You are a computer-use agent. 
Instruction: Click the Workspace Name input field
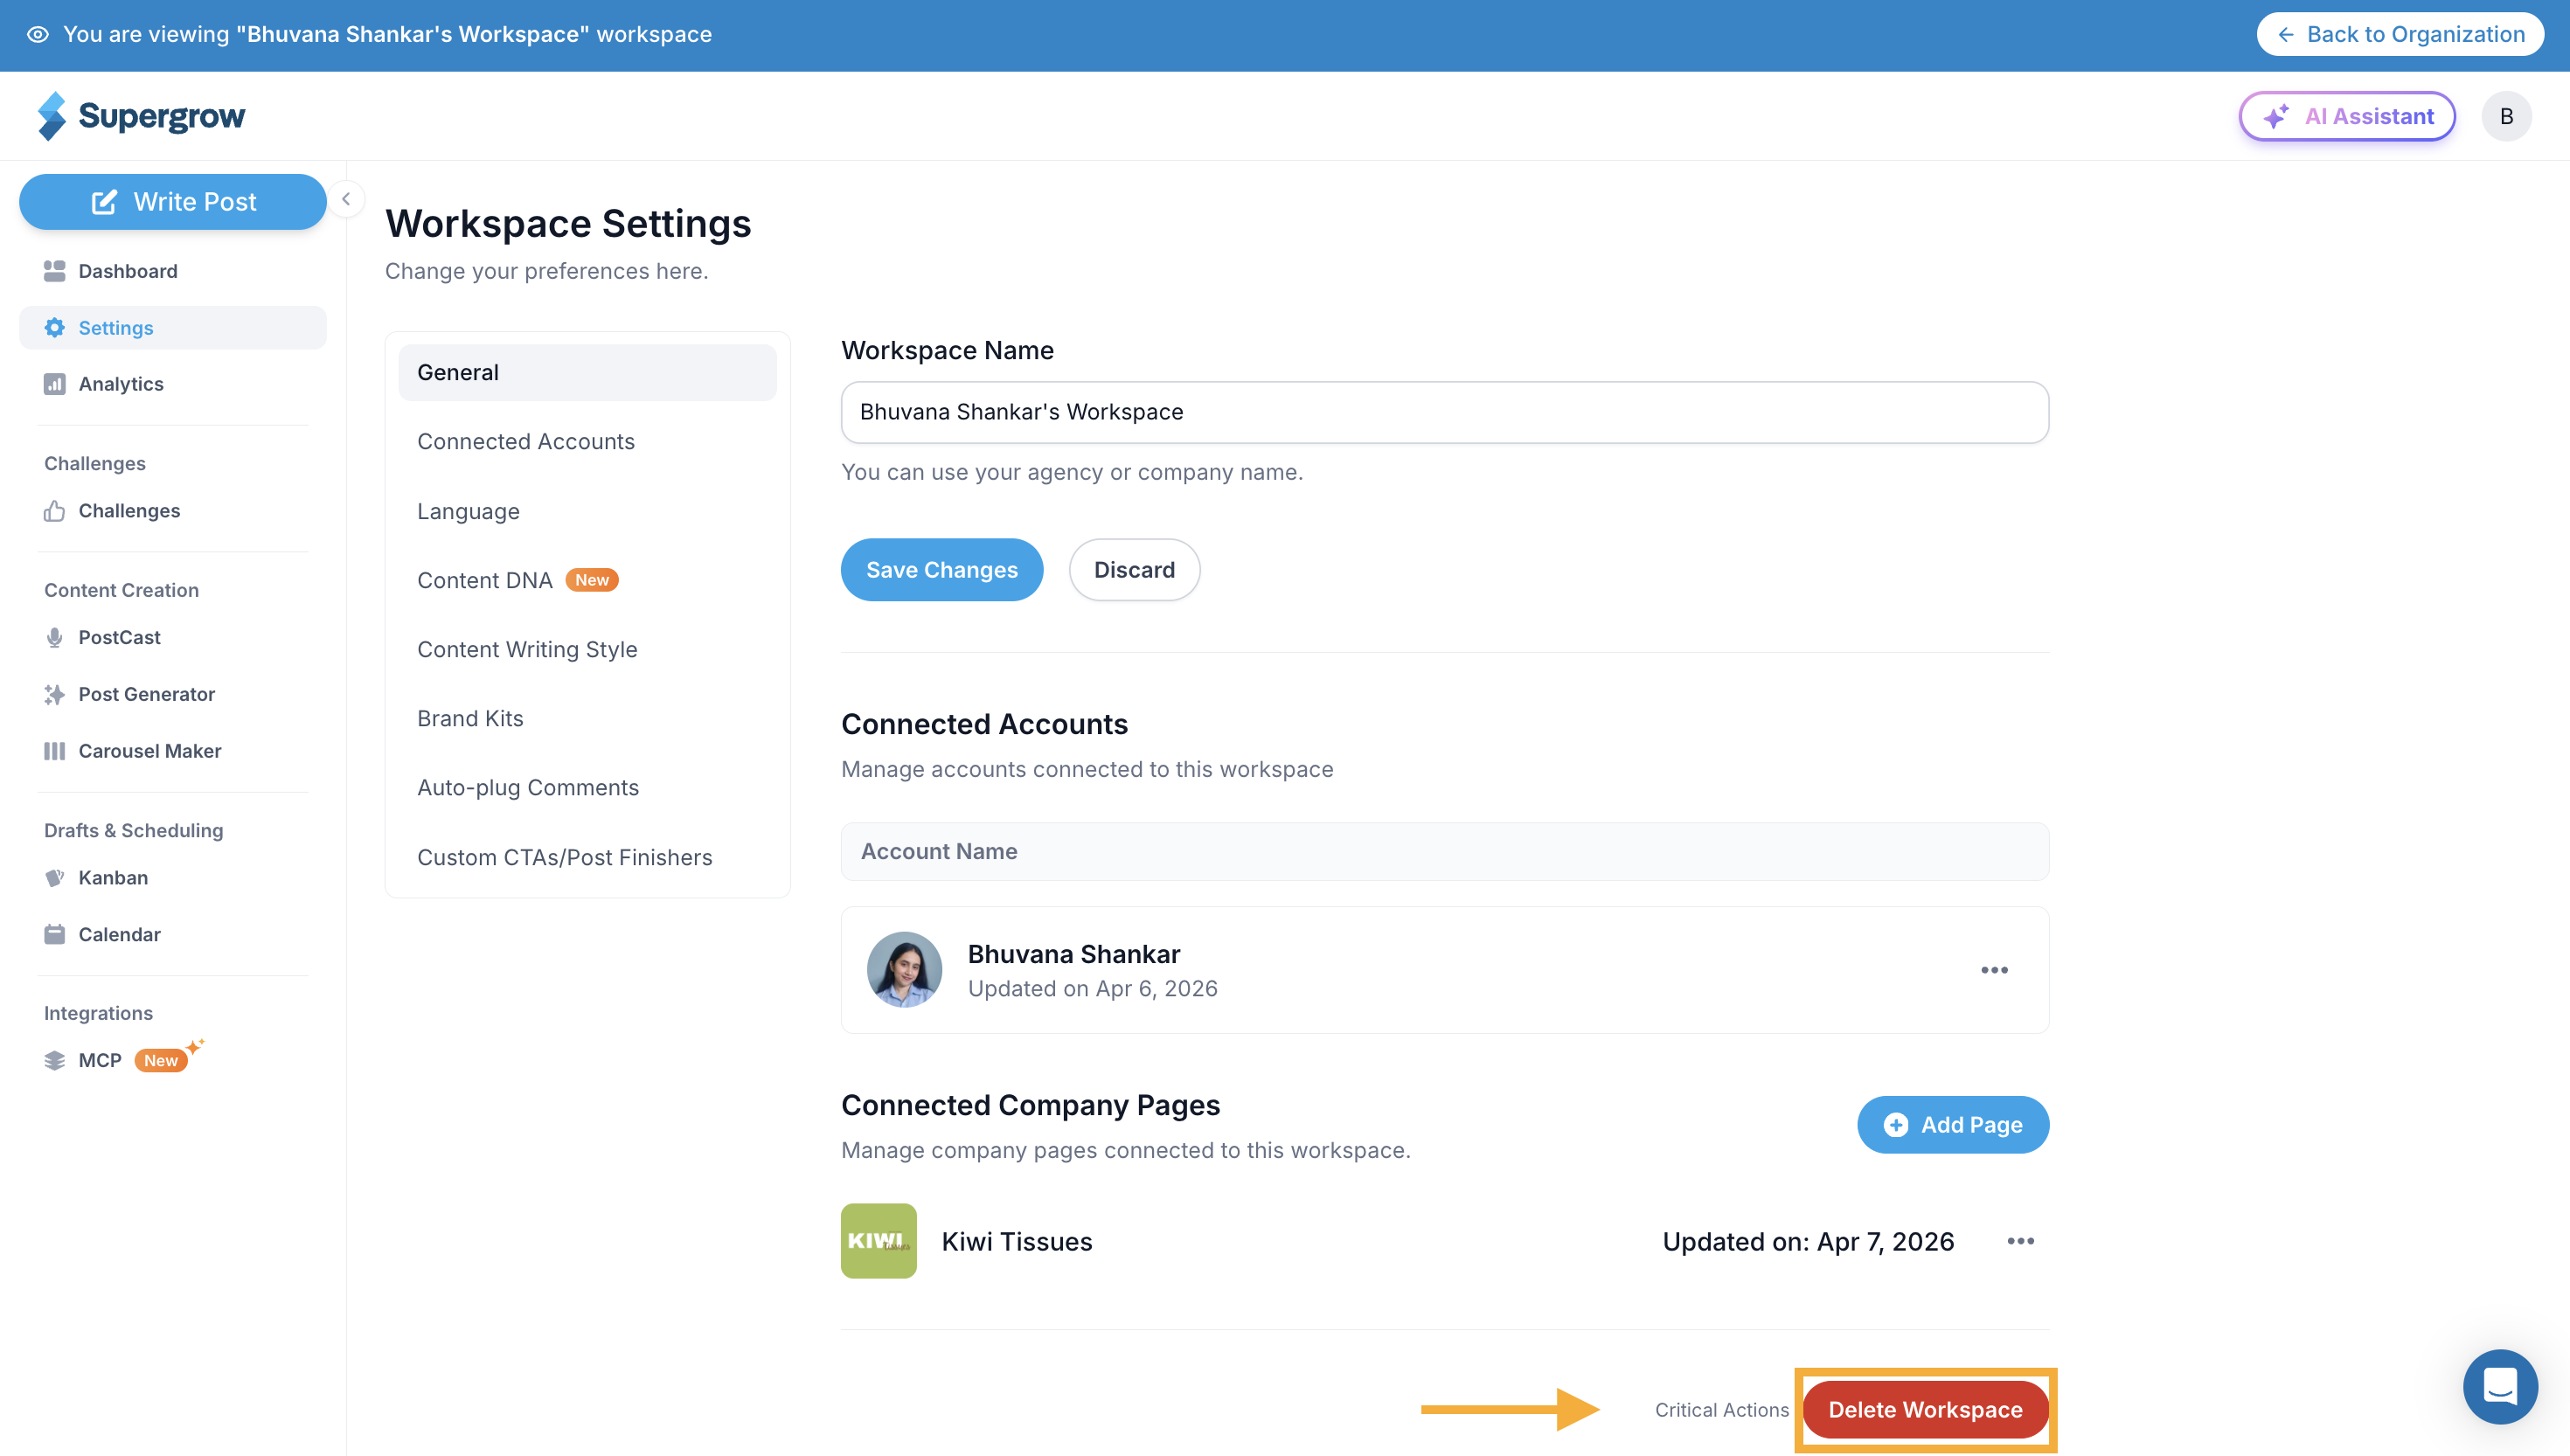tap(1445, 412)
